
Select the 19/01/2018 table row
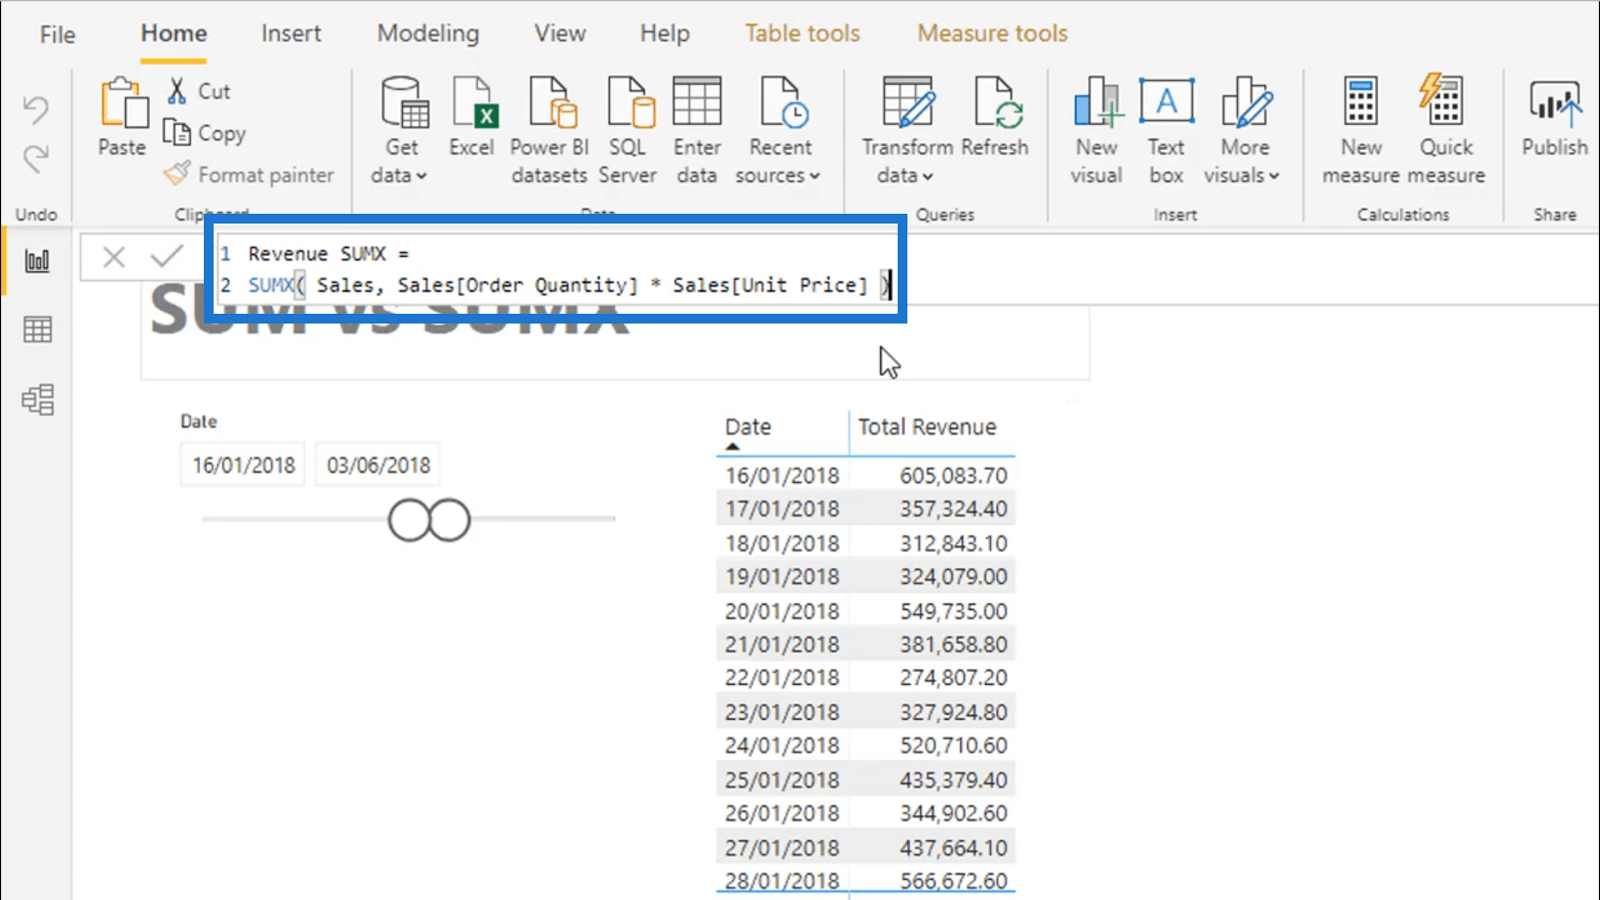[x=866, y=577]
